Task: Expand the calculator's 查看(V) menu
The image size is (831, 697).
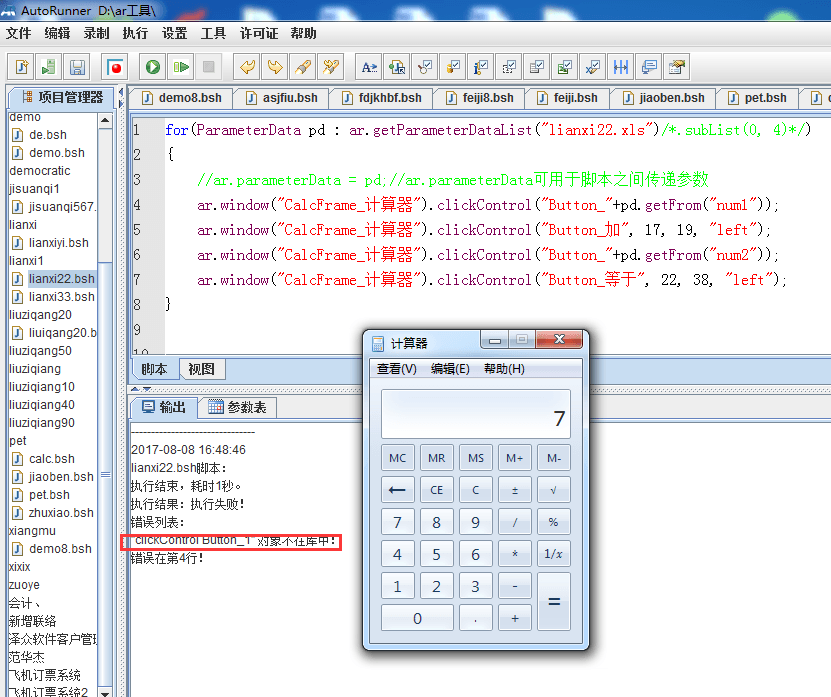Action: (x=396, y=369)
